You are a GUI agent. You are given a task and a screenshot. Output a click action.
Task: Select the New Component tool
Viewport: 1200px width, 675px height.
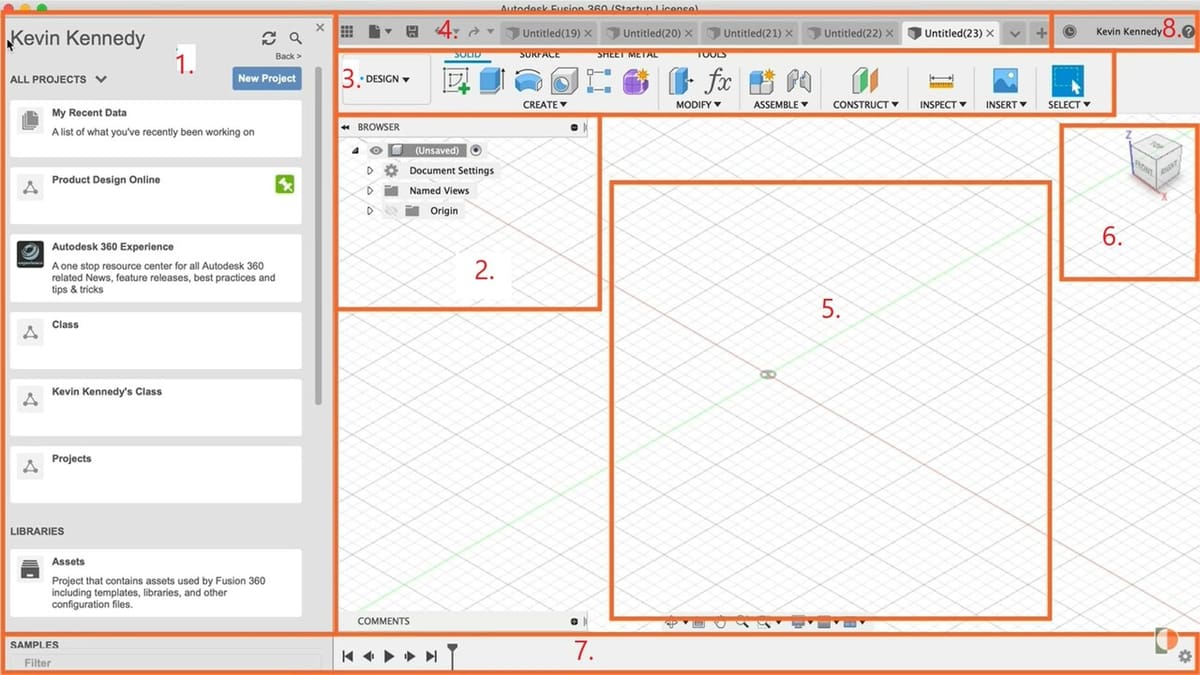pyautogui.click(x=762, y=81)
